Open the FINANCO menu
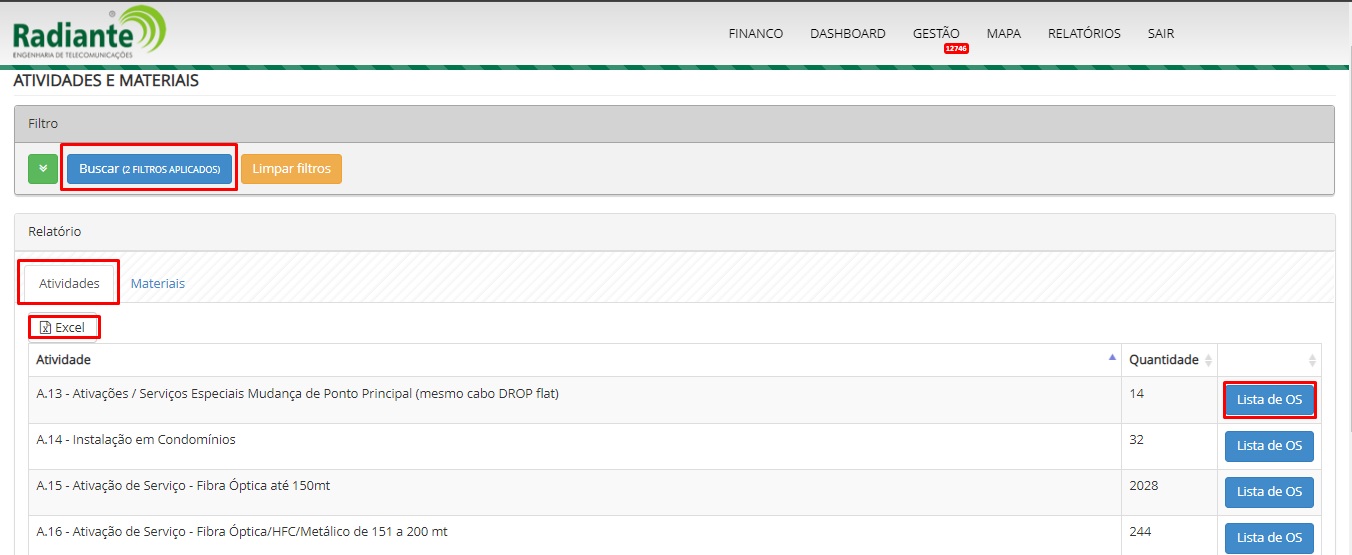Image resolution: width=1352 pixels, height=555 pixels. (x=755, y=33)
